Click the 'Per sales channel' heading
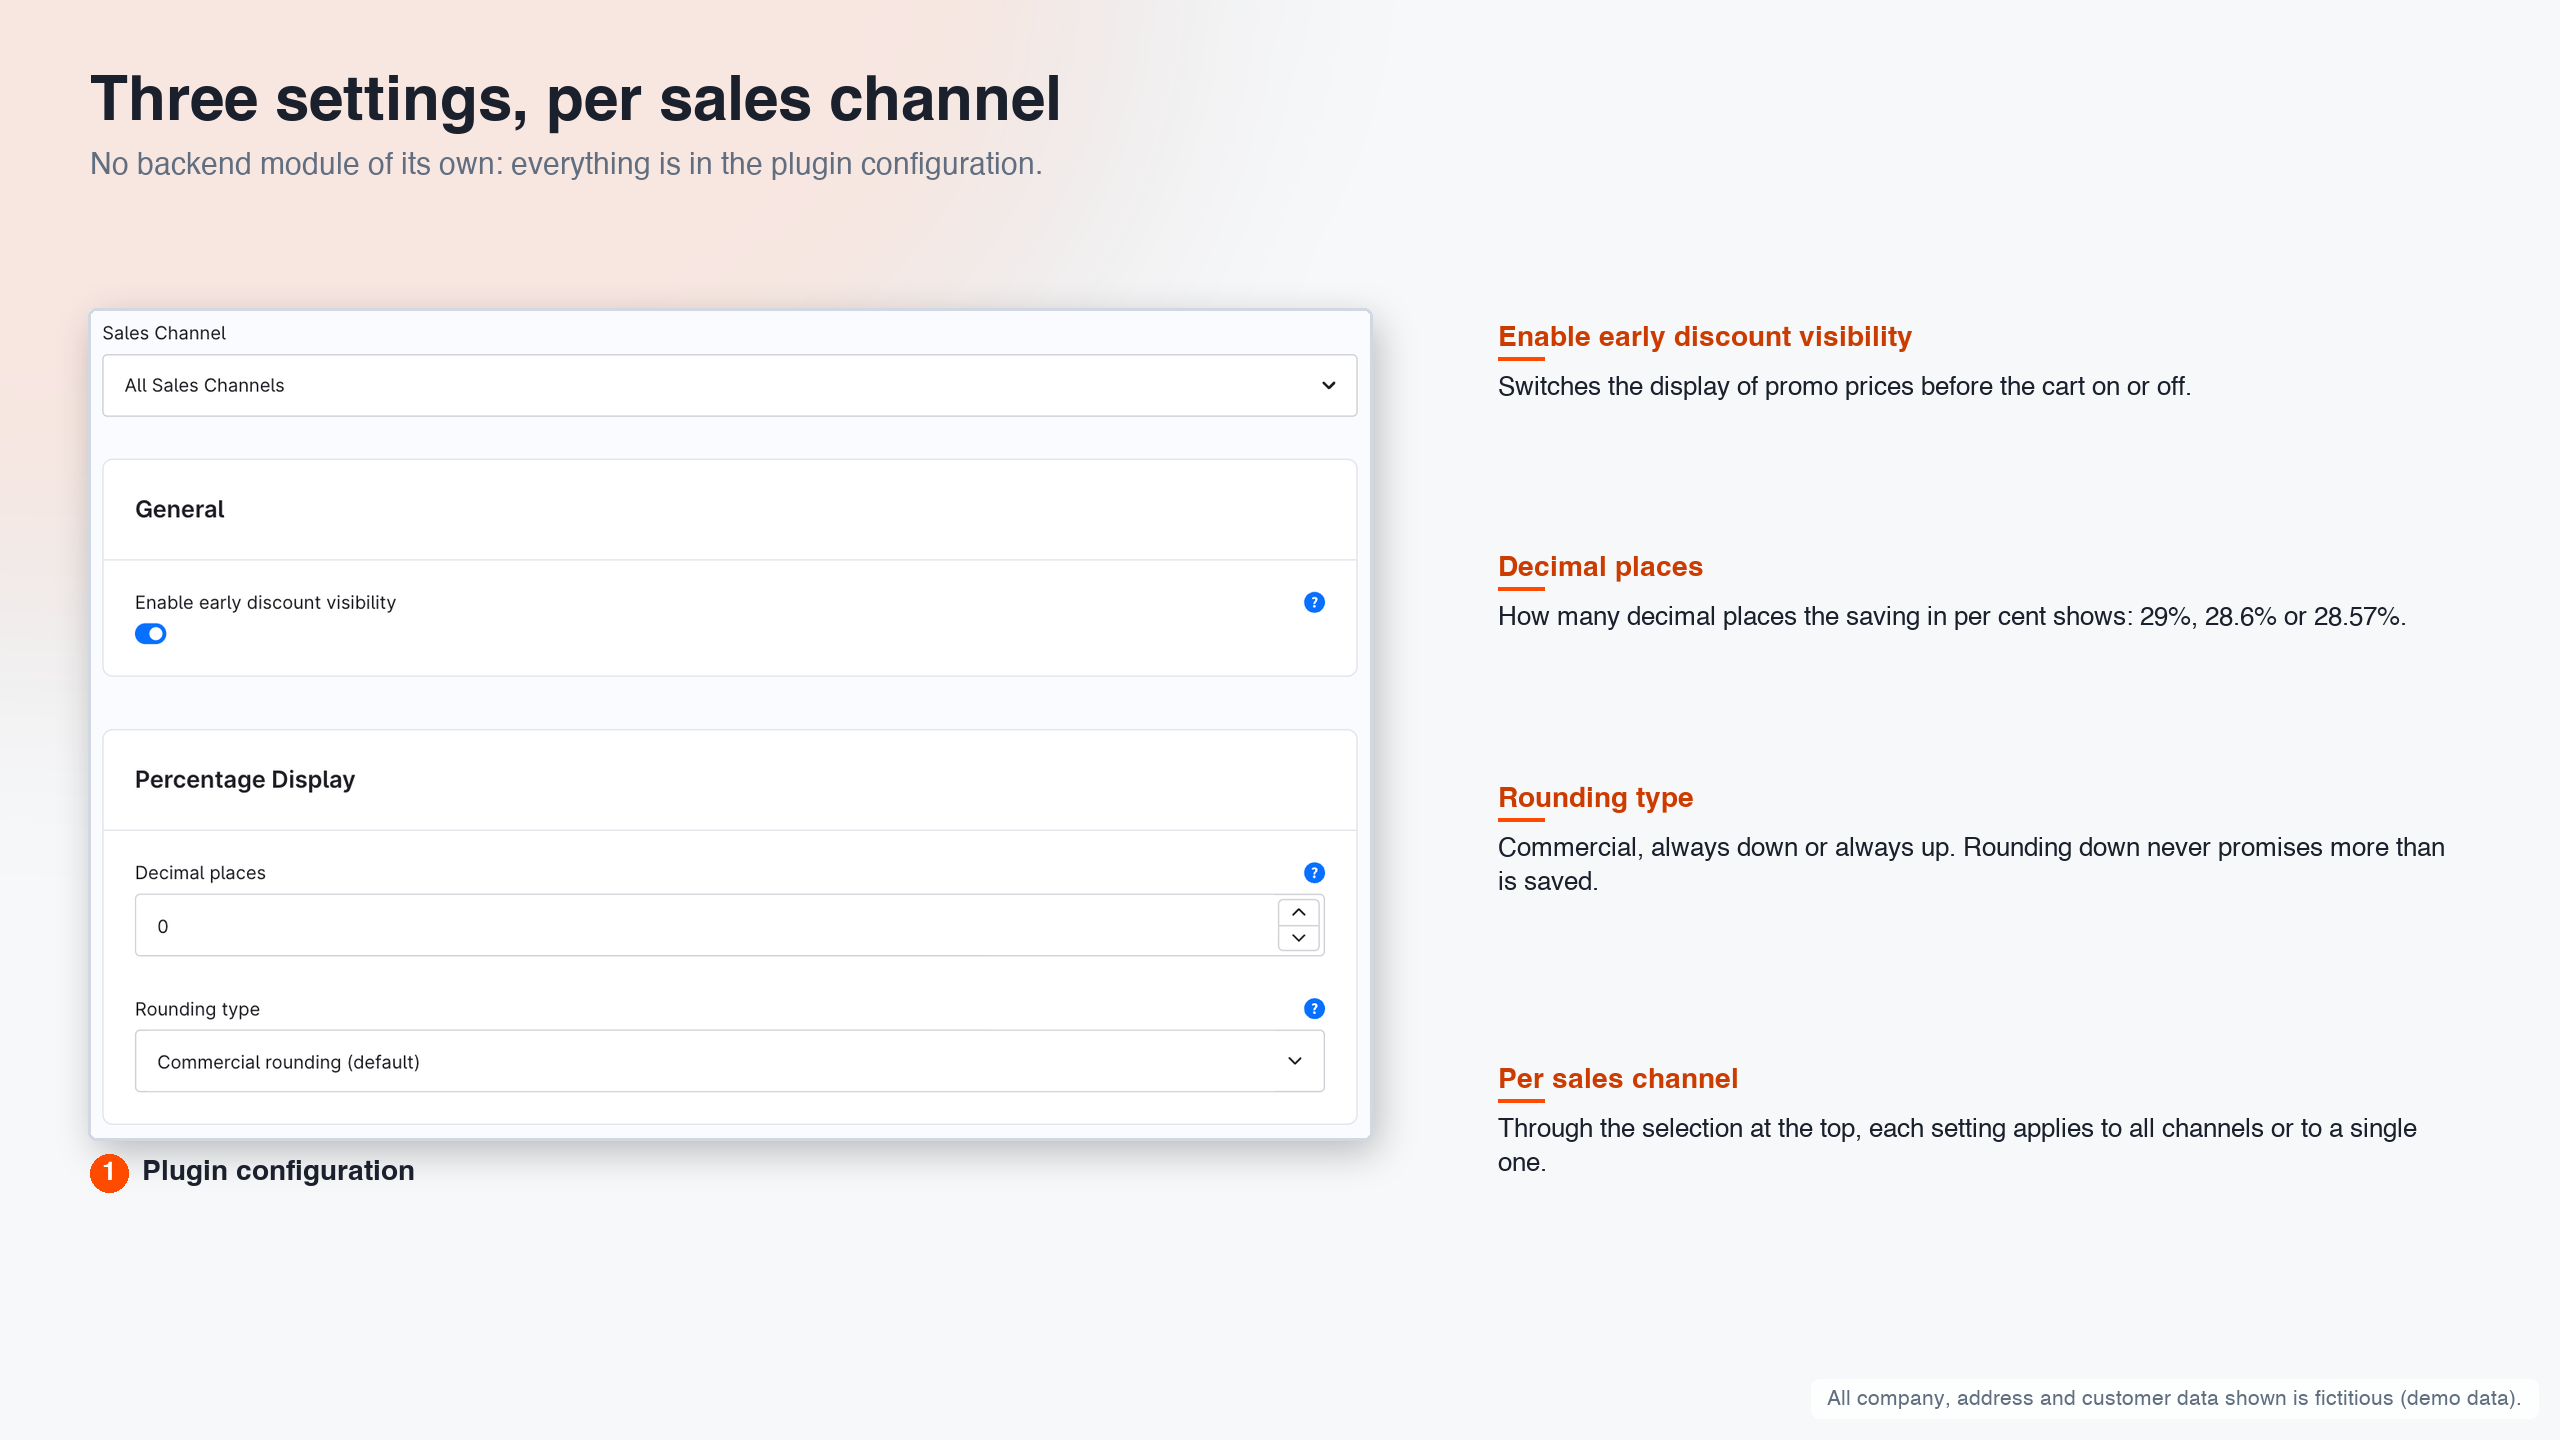Viewport: 2560px width, 1440px height. click(x=1618, y=1079)
